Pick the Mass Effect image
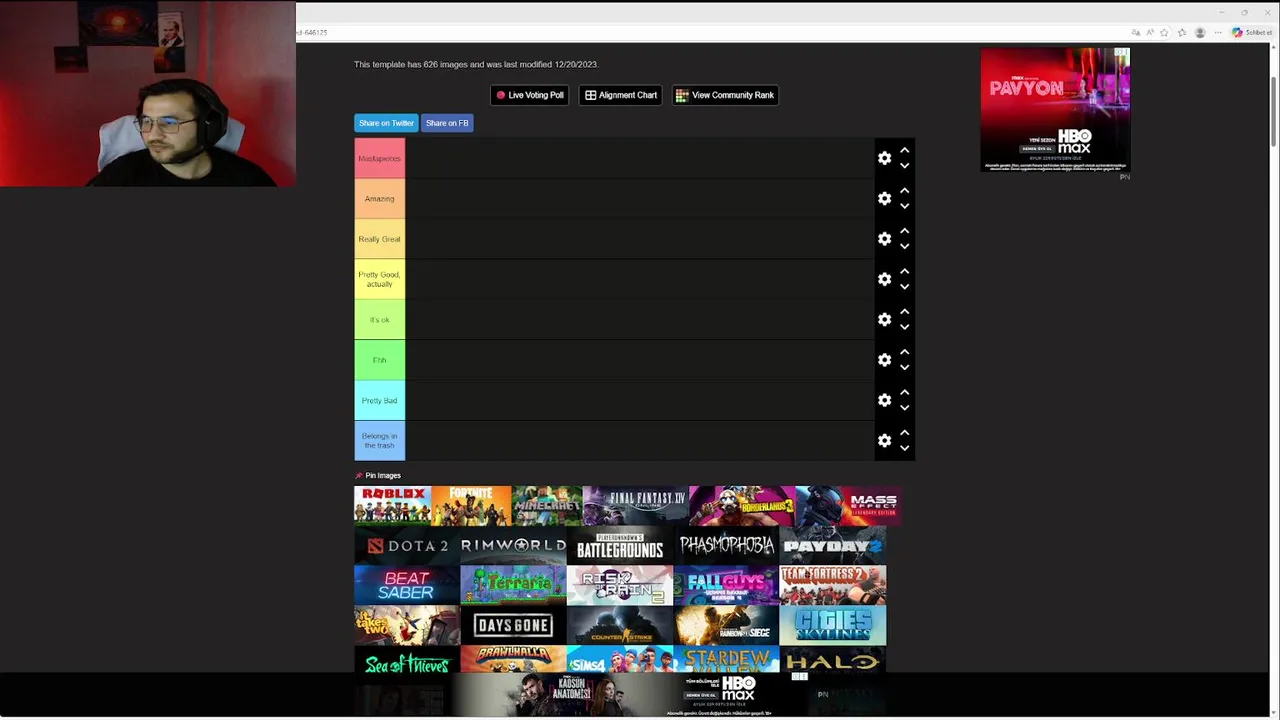 849,506
